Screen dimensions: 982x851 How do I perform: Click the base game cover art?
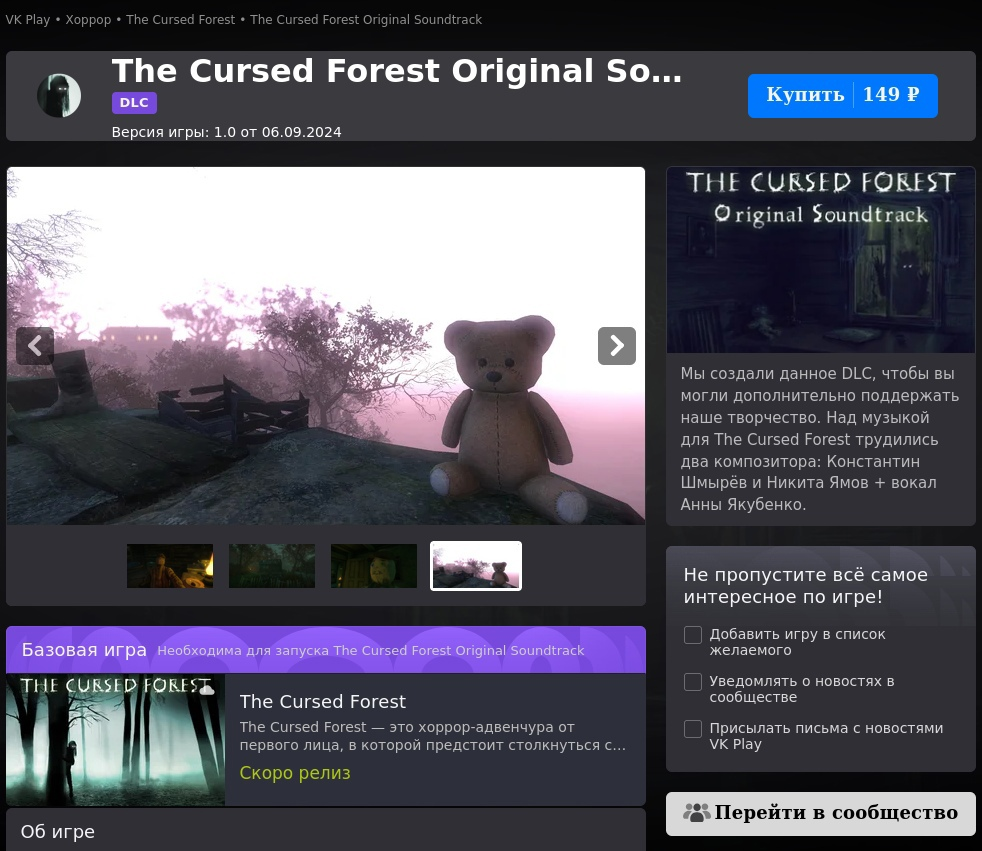pos(115,740)
